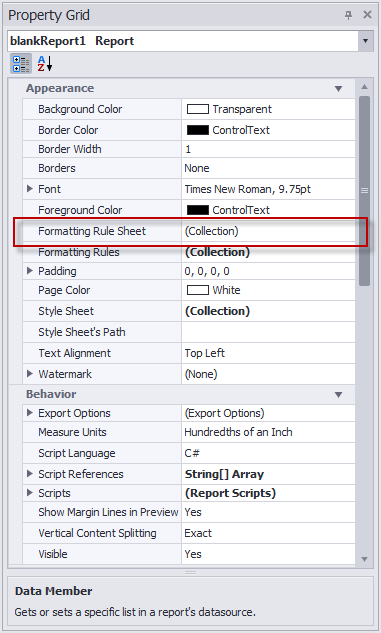Expand the Export Options property
The width and height of the screenshot is (381, 633).
[x=30, y=413]
